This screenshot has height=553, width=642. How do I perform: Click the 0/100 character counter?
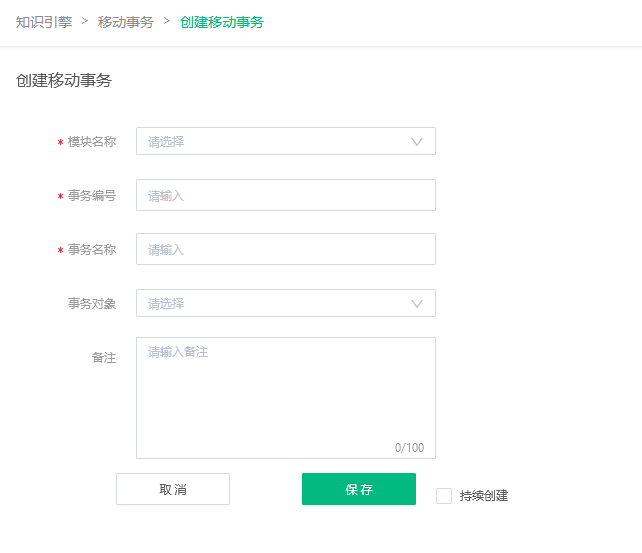tap(409, 447)
